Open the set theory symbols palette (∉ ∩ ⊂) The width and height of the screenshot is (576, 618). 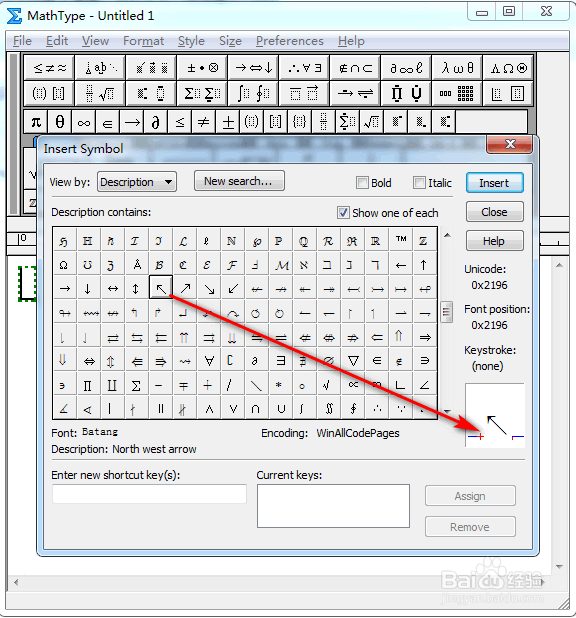[x=355, y=68]
